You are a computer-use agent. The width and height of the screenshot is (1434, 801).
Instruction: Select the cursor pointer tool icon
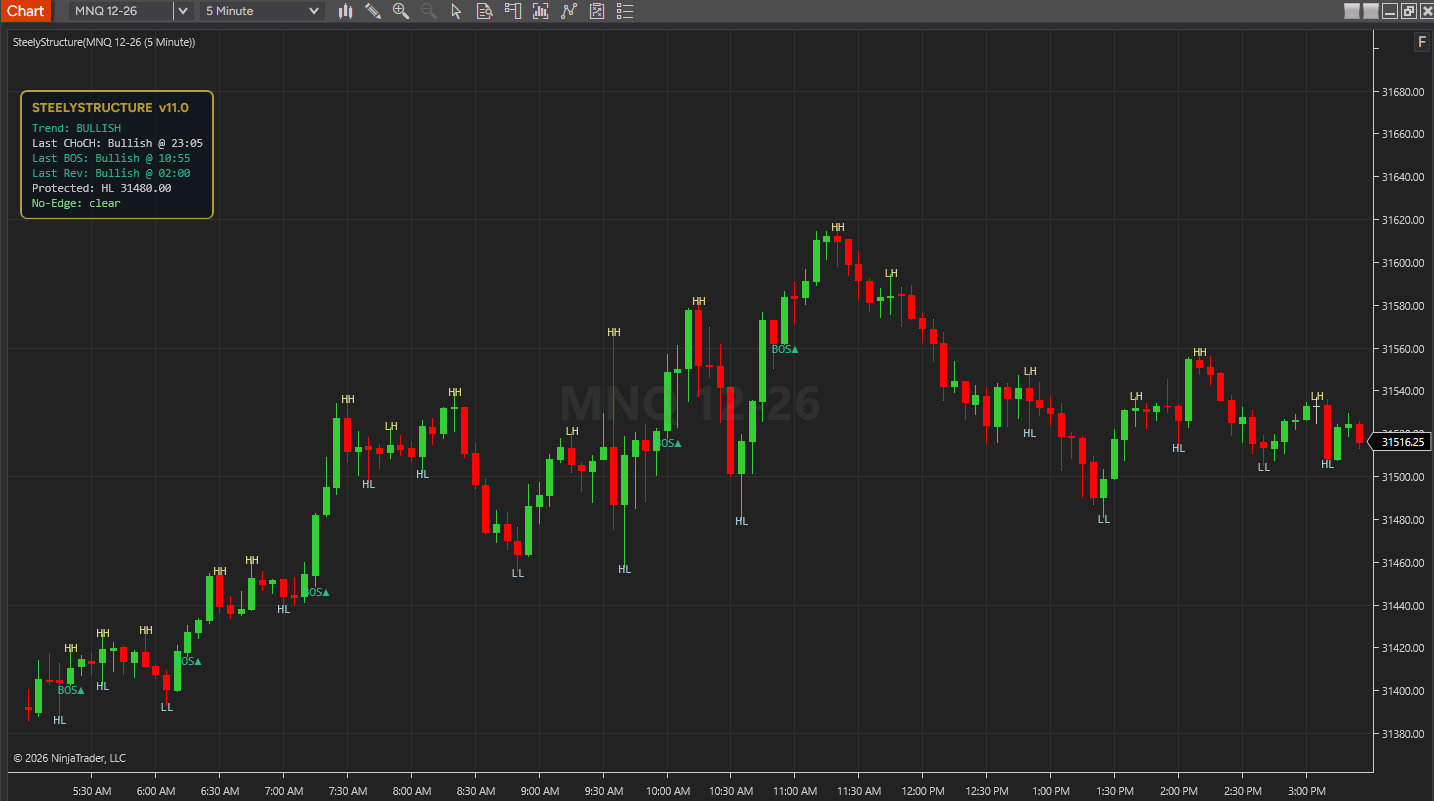456,11
